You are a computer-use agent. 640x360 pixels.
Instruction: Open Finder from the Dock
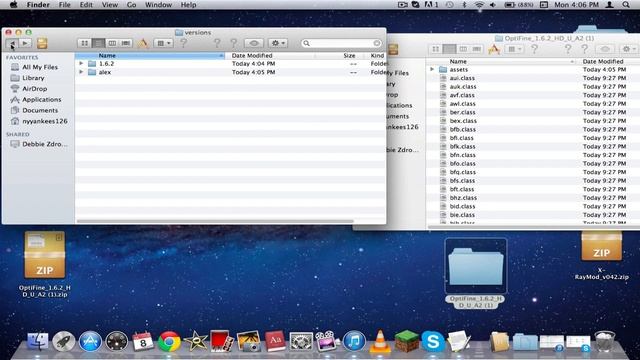coord(38,341)
